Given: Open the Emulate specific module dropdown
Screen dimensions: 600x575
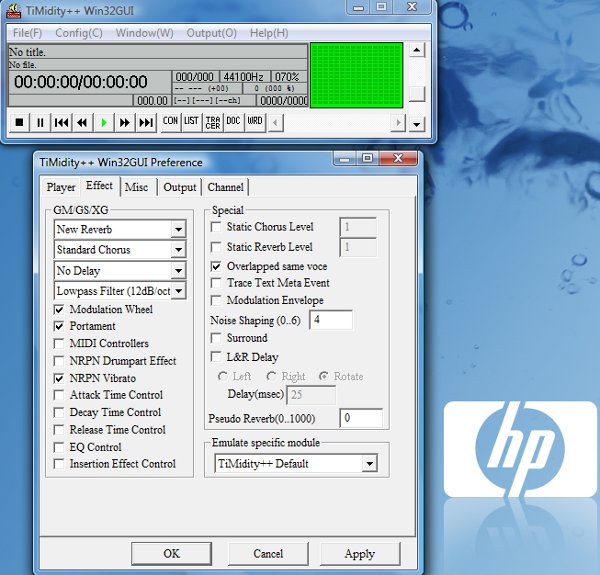Looking at the screenshot, I should 369,464.
